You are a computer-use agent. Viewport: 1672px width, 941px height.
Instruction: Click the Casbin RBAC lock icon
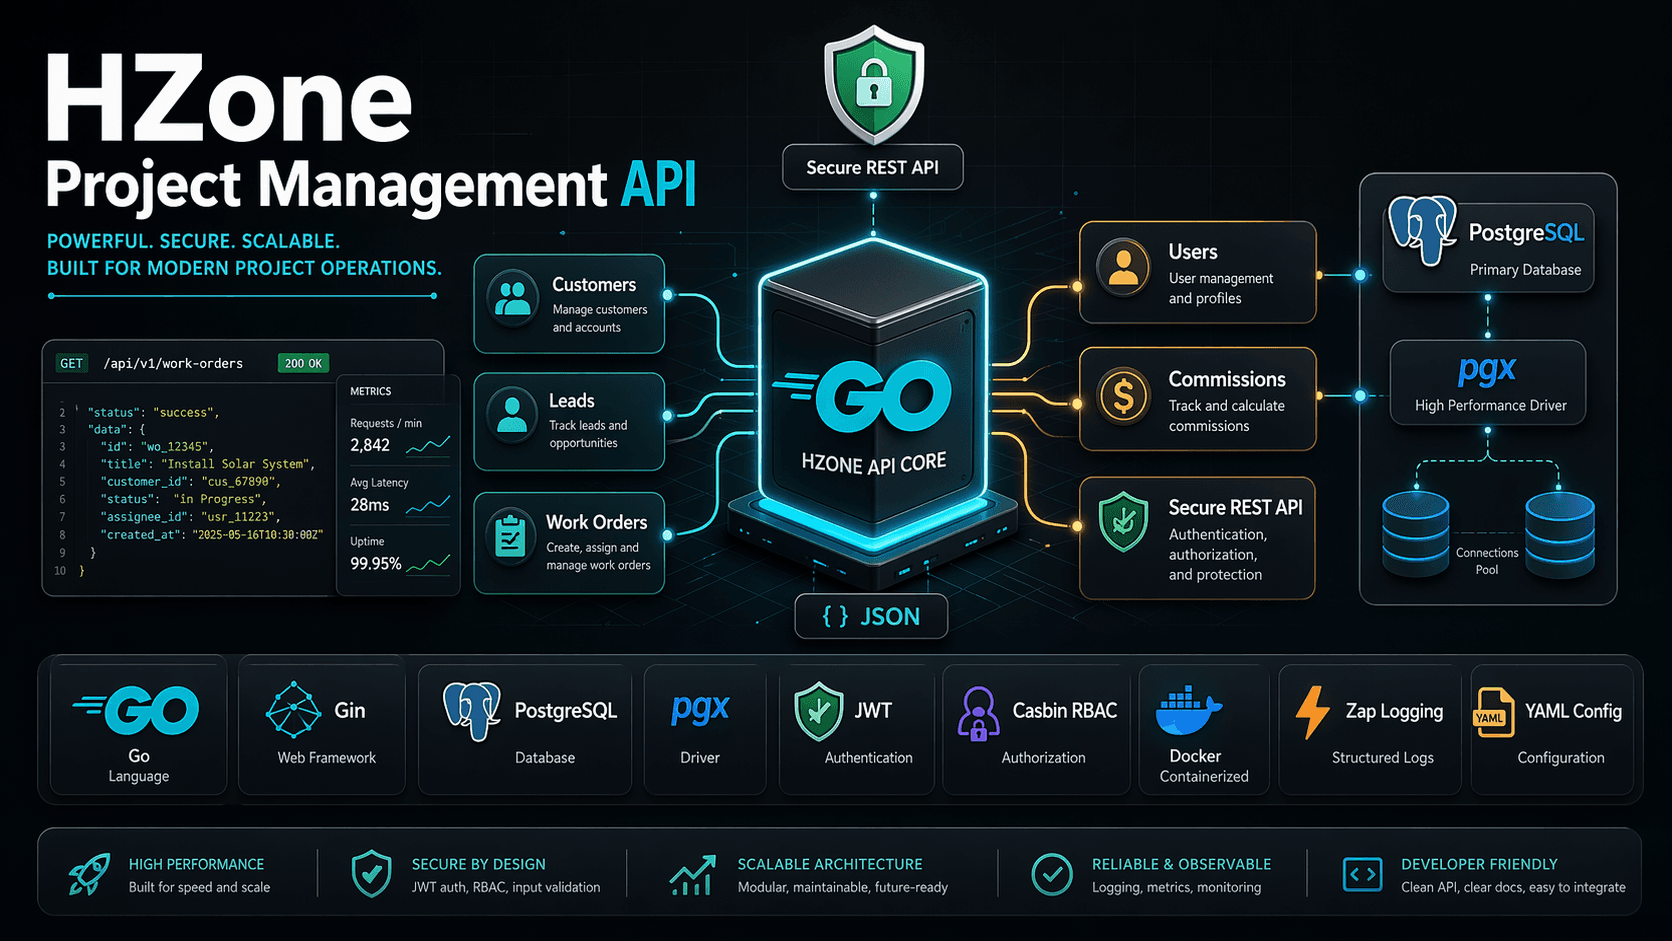(x=977, y=712)
